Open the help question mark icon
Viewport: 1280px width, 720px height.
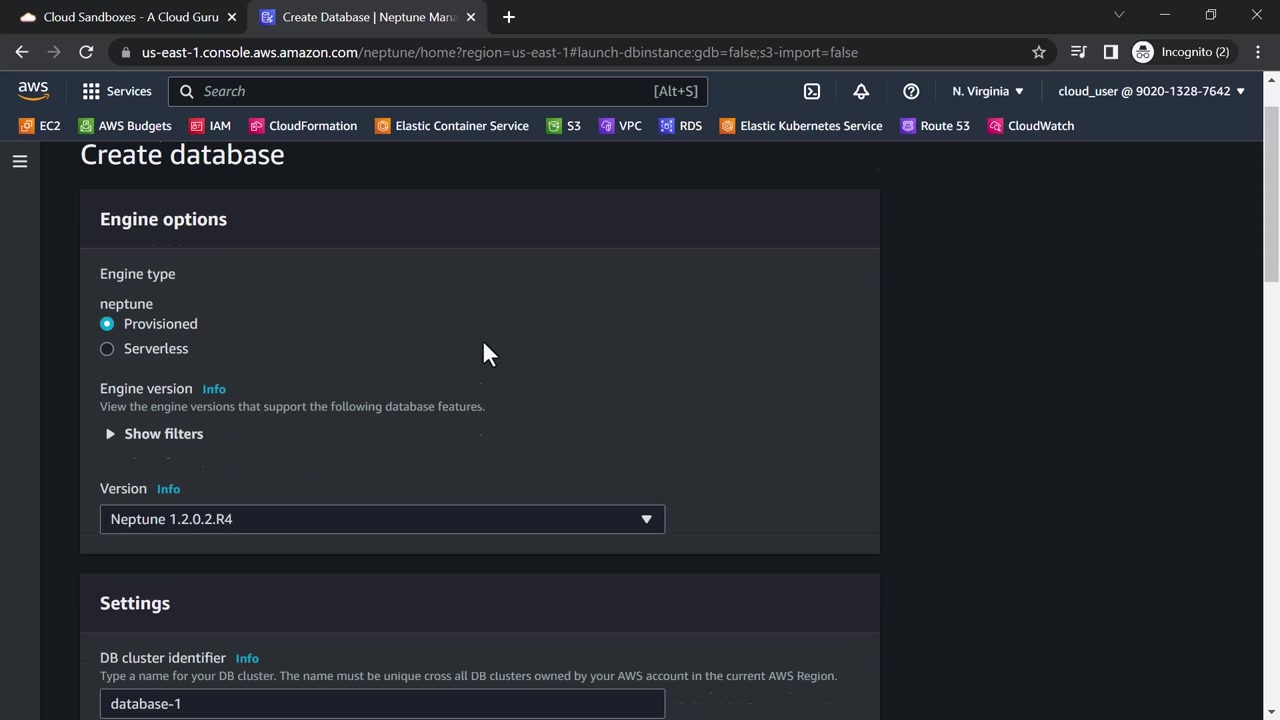pyautogui.click(x=911, y=91)
